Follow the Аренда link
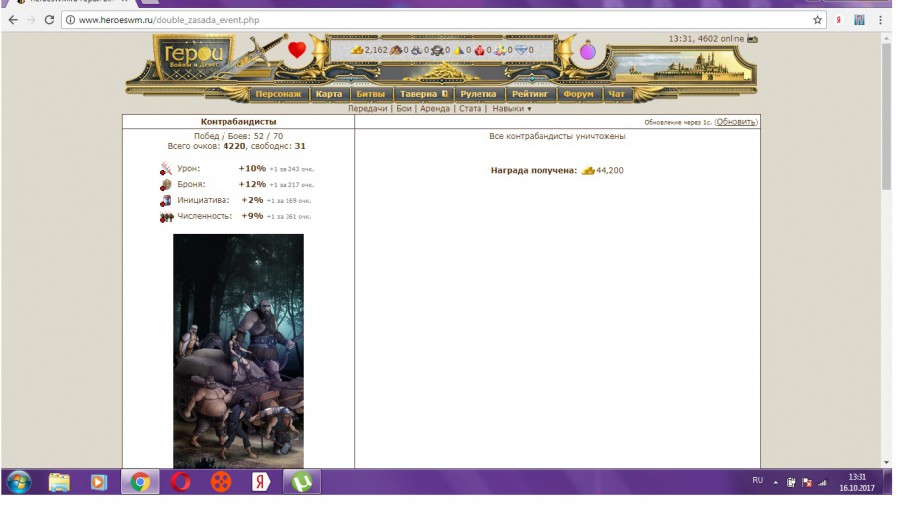This screenshot has height=506, width=900. [x=435, y=108]
